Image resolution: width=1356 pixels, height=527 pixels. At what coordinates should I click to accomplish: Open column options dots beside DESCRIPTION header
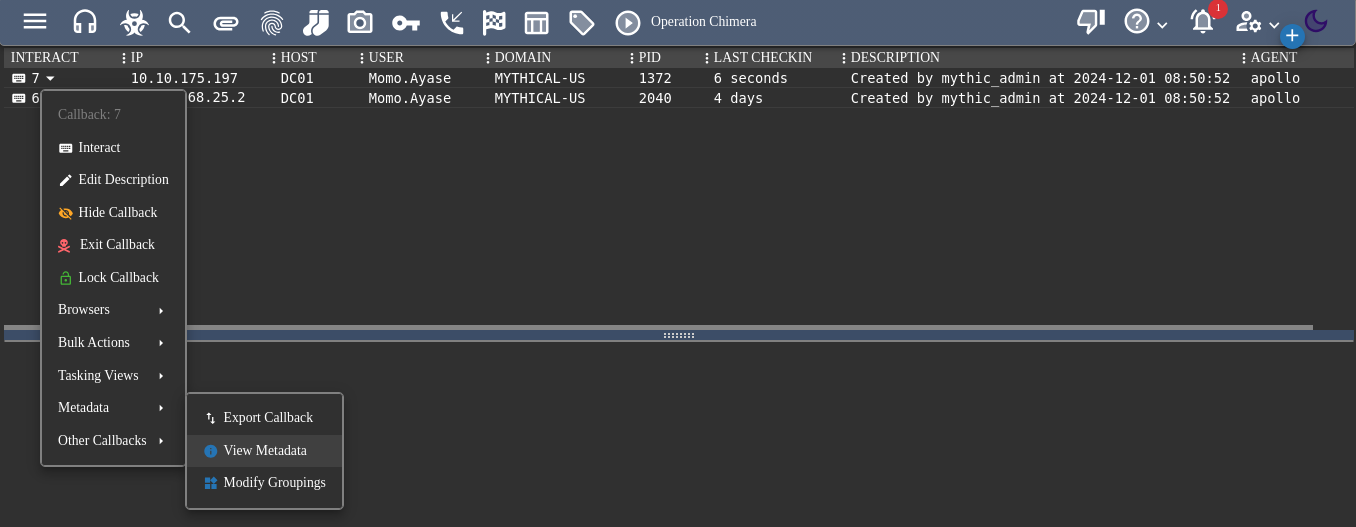click(844, 58)
